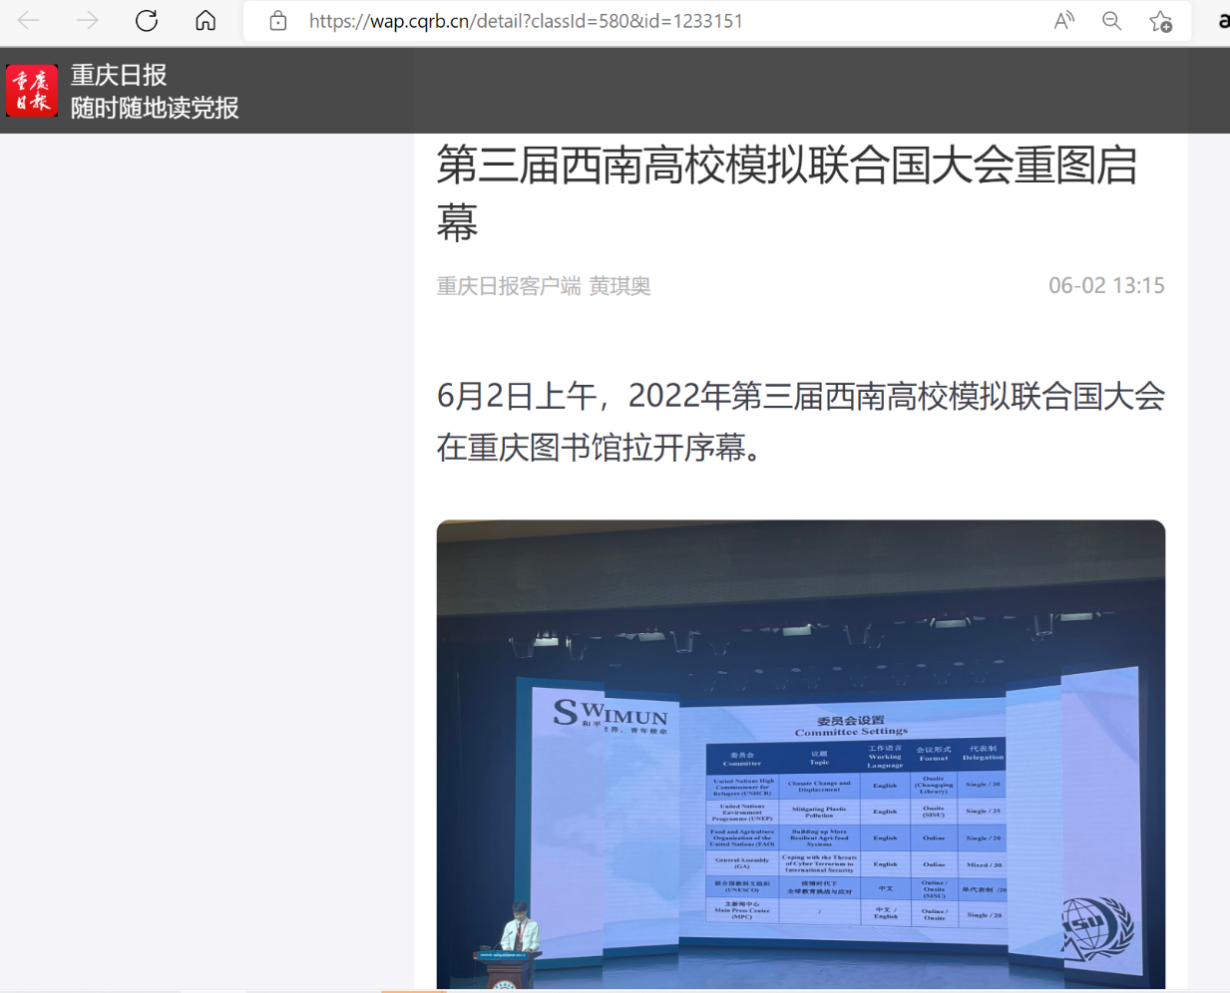
Task: Add this page to favorites
Action: (1160, 21)
